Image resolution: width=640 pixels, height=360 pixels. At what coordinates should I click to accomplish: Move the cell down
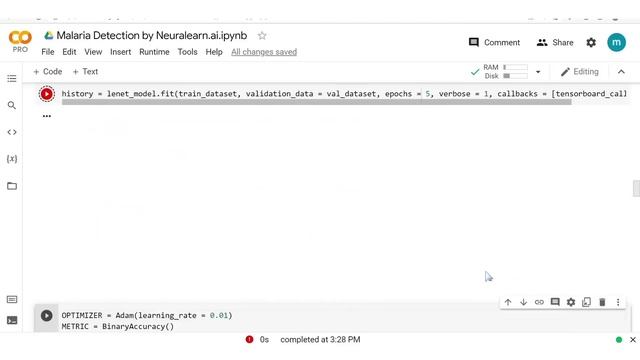point(523,302)
